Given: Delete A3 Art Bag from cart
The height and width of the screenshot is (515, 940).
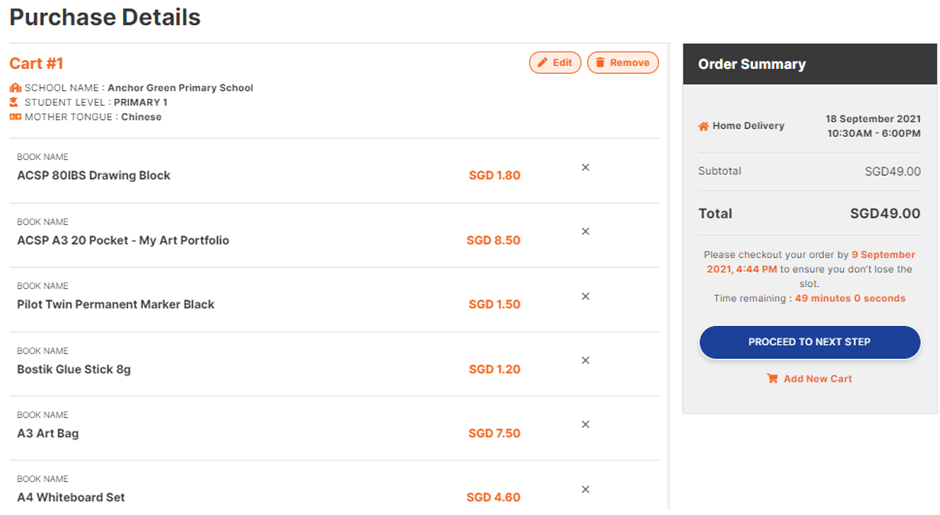Looking at the screenshot, I should tap(586, 424).
